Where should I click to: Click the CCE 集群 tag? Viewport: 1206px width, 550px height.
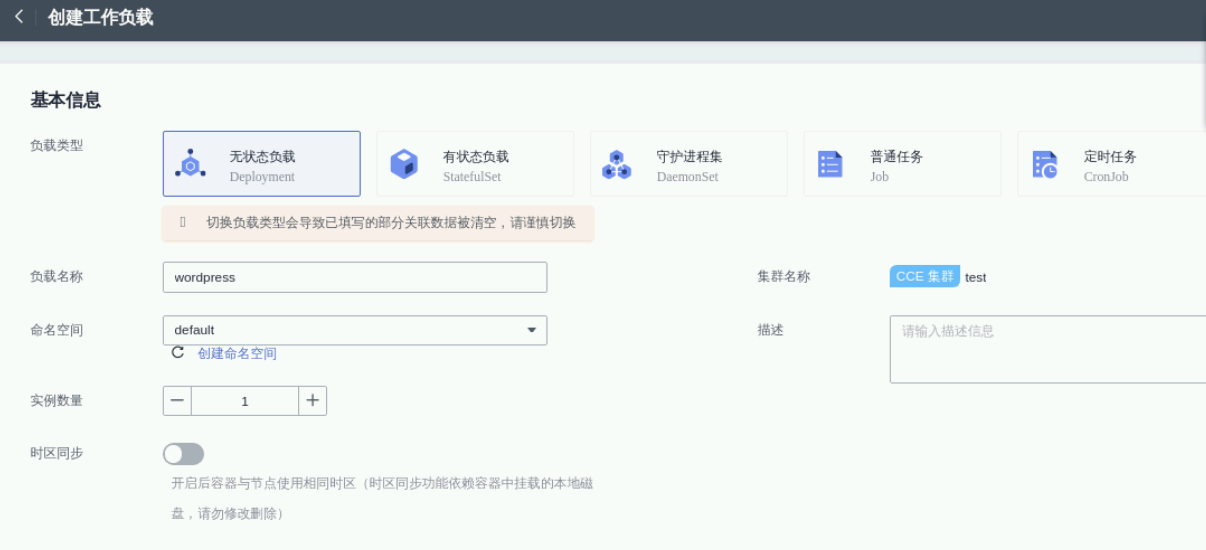pos(924,277)
